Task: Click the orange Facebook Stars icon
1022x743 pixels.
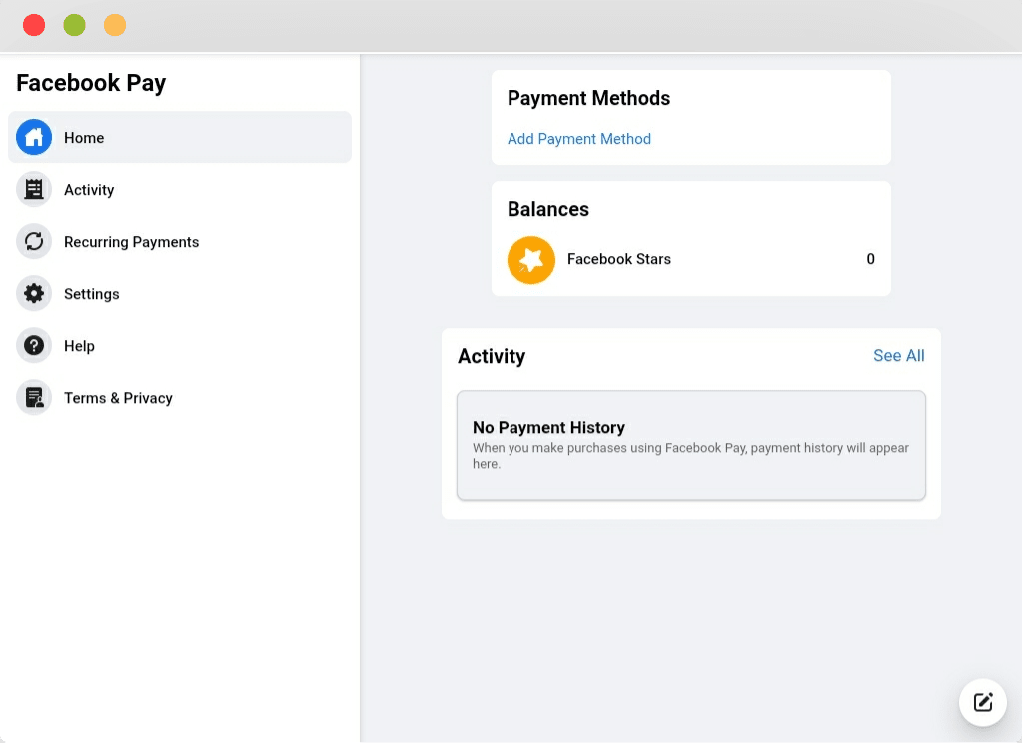Action: coord(531,259)
